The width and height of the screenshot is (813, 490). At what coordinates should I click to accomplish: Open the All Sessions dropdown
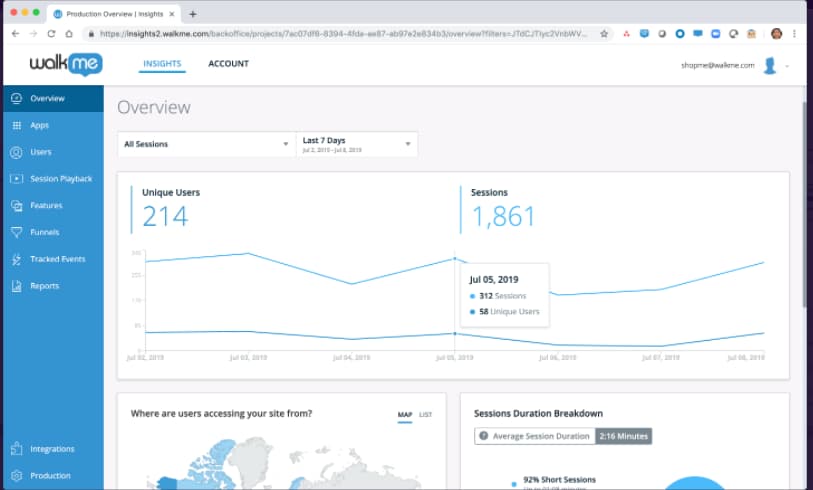[x=207, y=144]
